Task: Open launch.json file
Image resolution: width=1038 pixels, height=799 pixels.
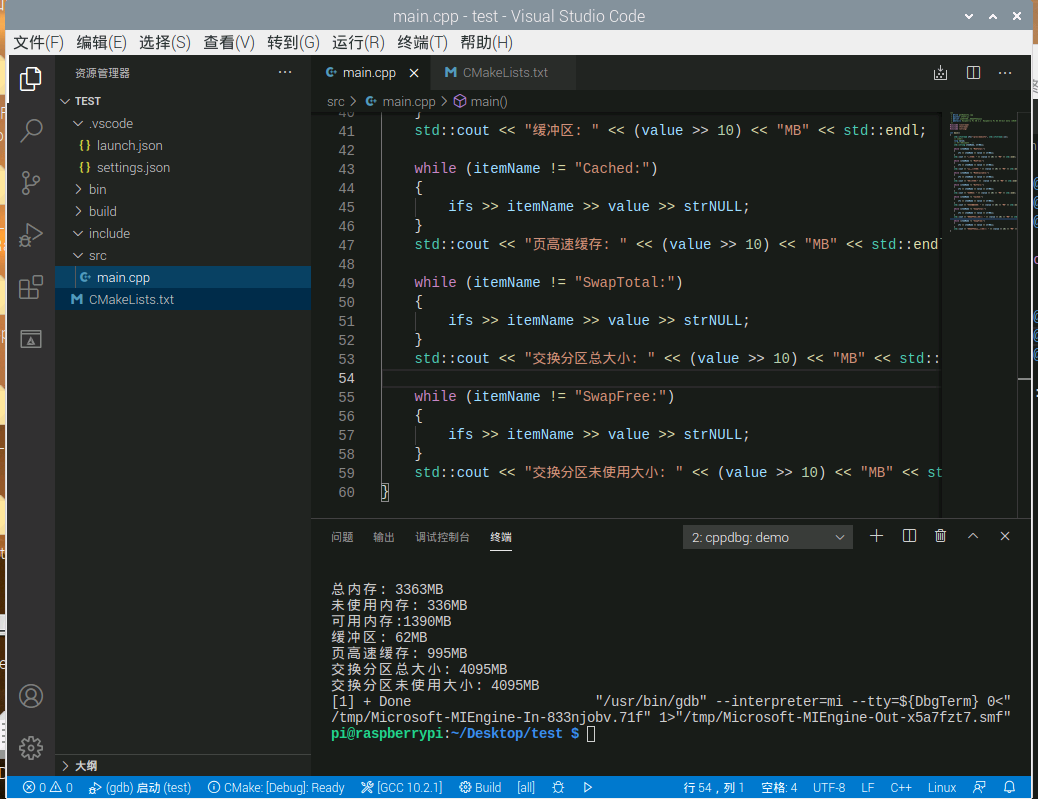Action: click(183, 146)
